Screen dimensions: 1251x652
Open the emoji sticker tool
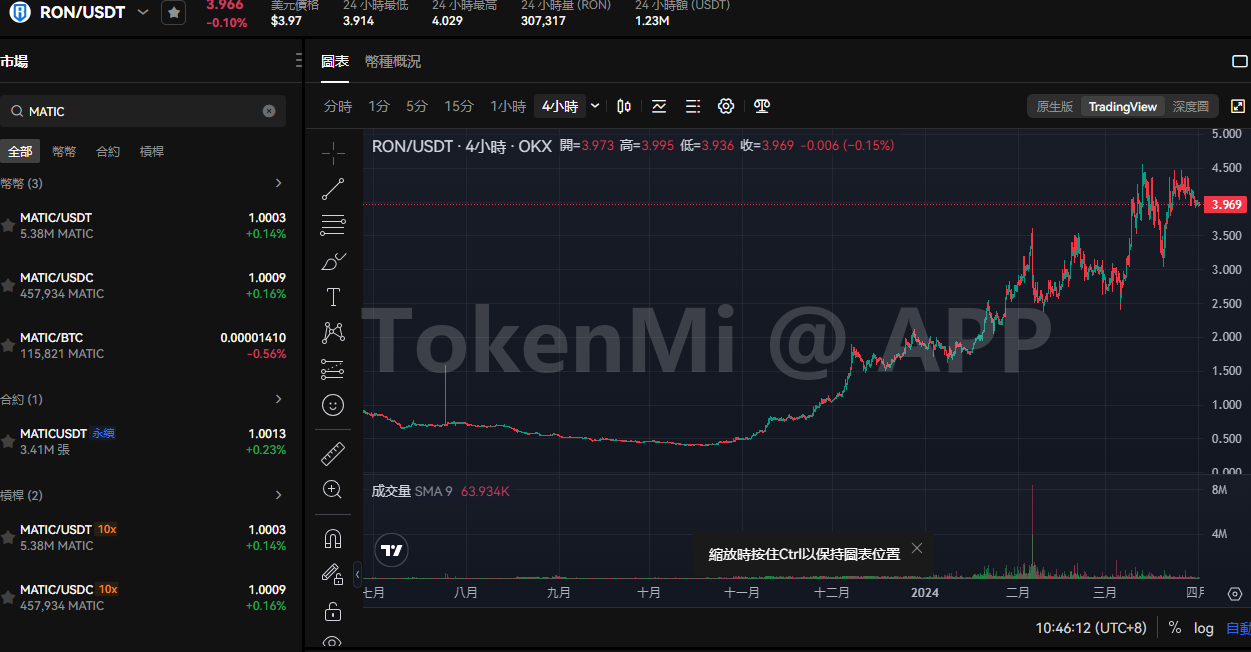[333, 405]
